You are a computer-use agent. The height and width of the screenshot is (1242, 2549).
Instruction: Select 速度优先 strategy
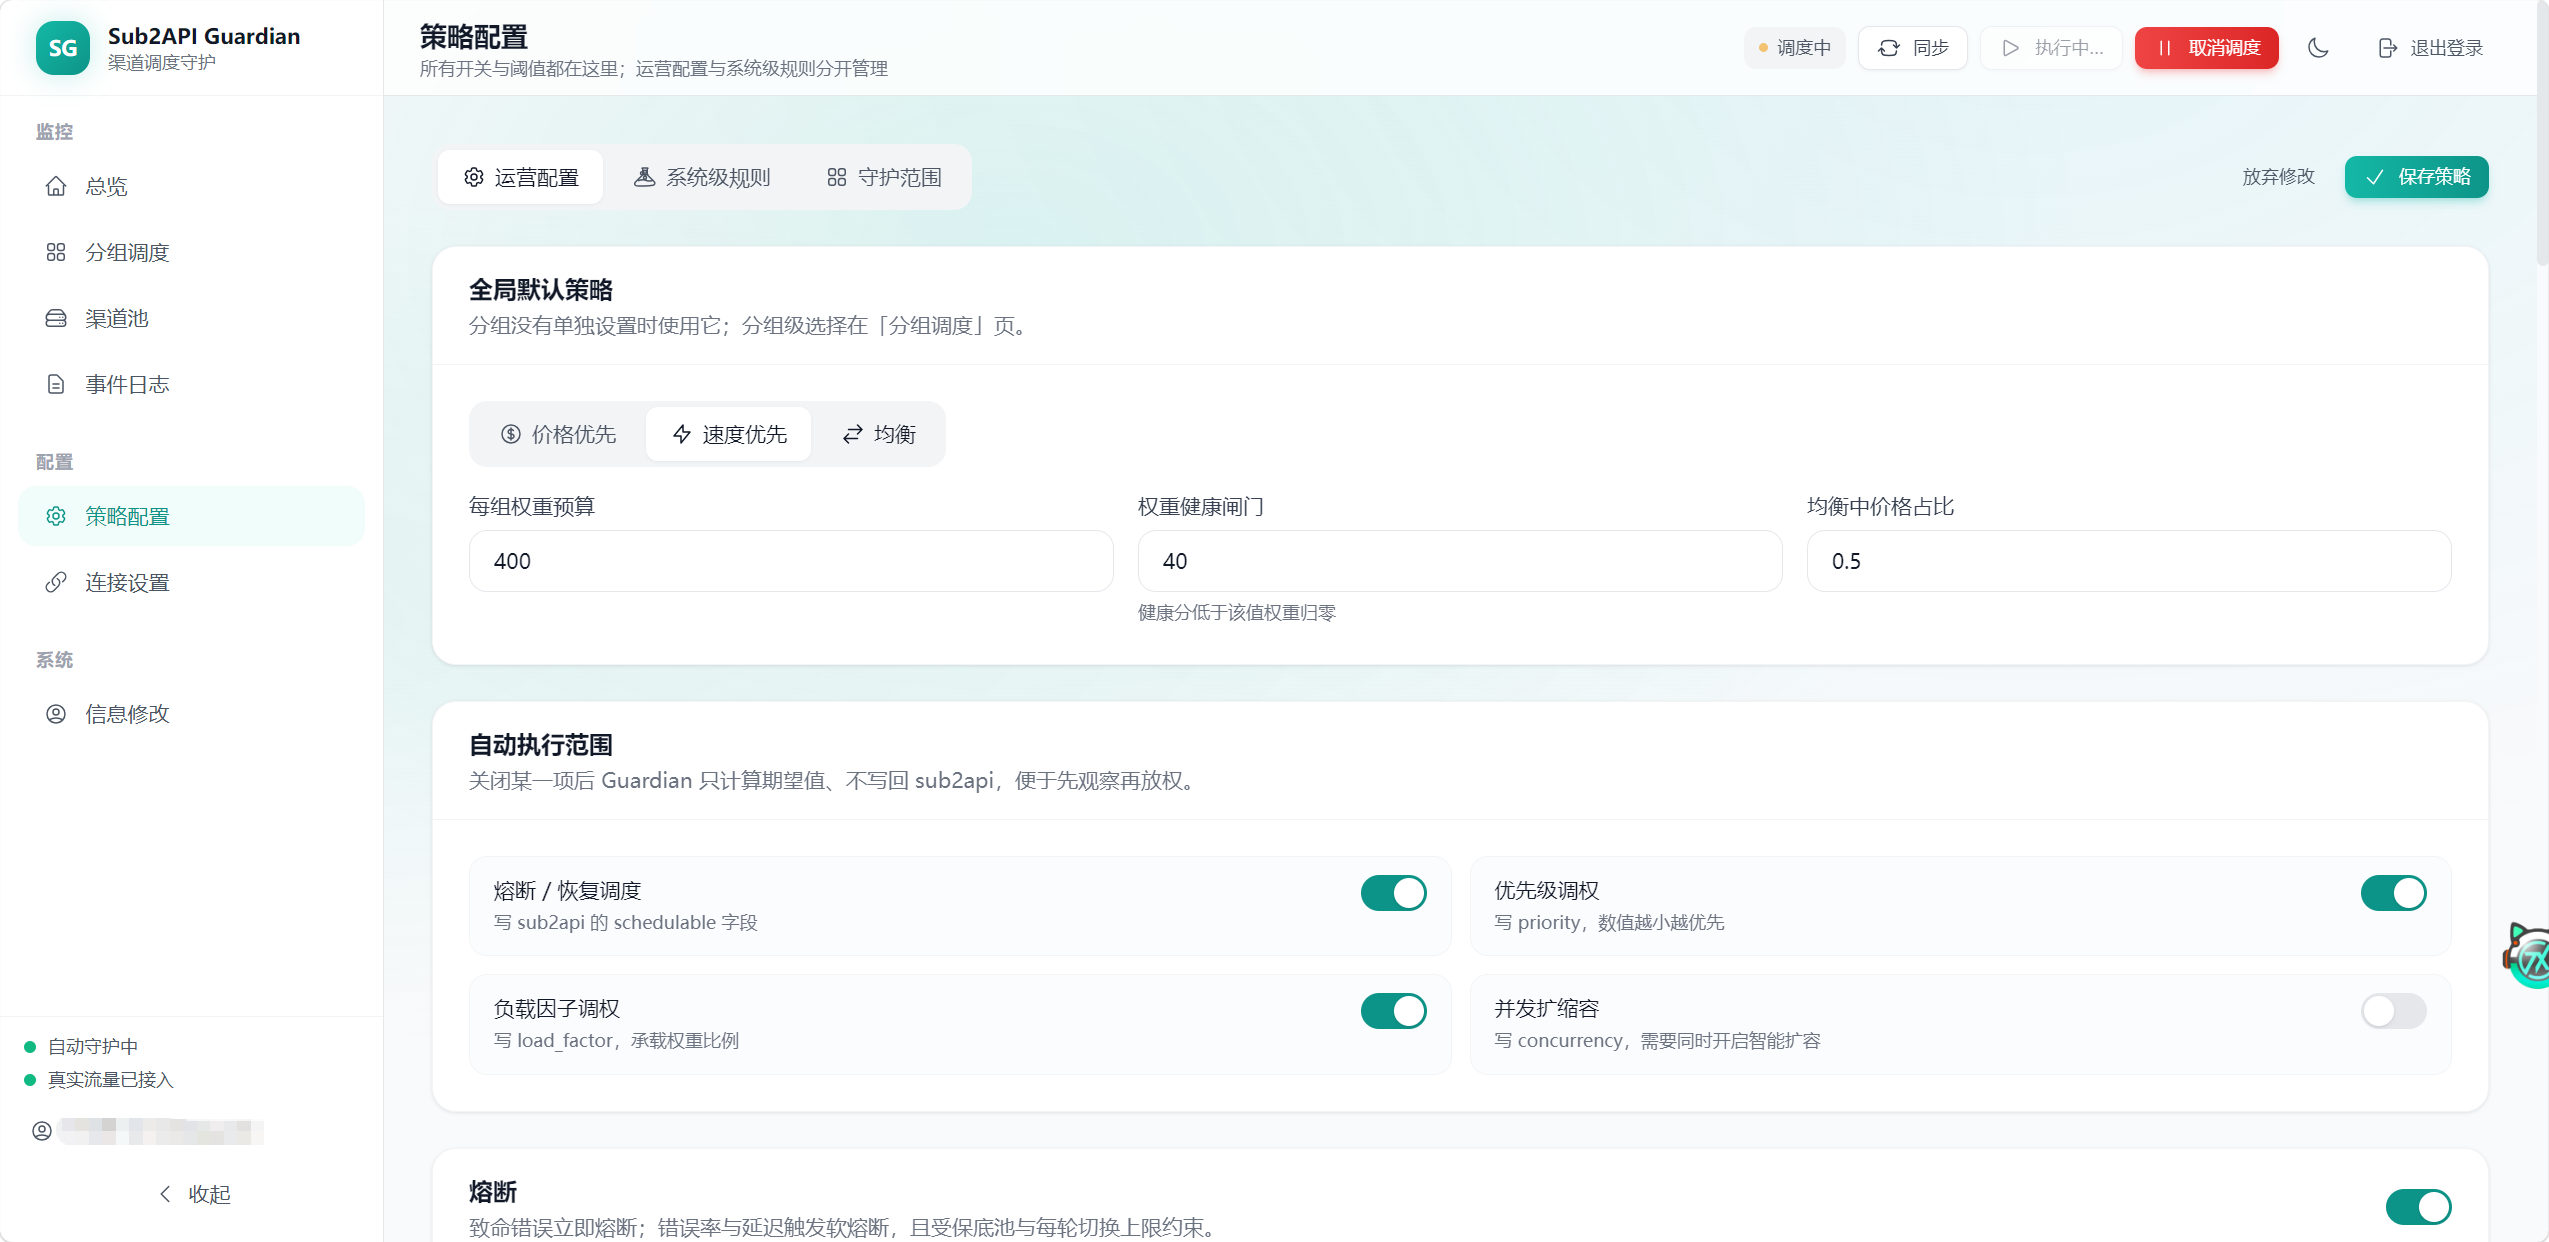[x=729, y=434]
